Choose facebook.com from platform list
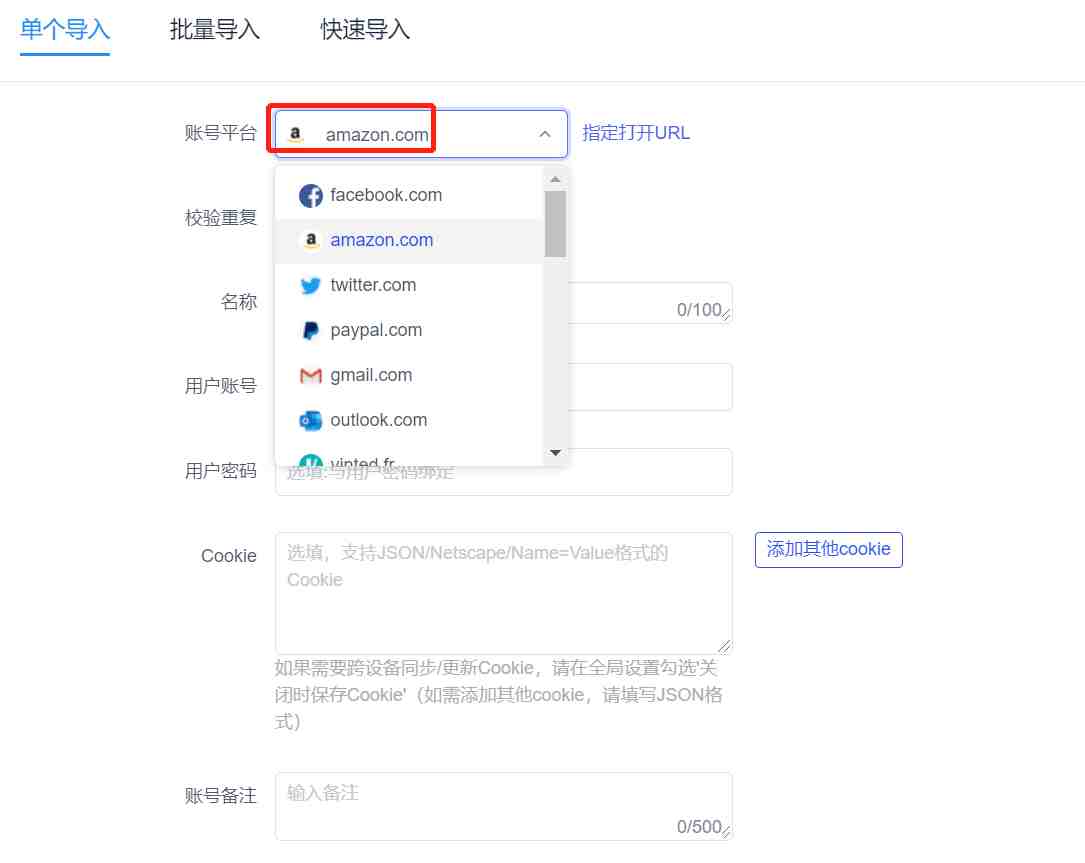Image resolution: width=1085 pixels, height=863 pixels. click(409, 195)
